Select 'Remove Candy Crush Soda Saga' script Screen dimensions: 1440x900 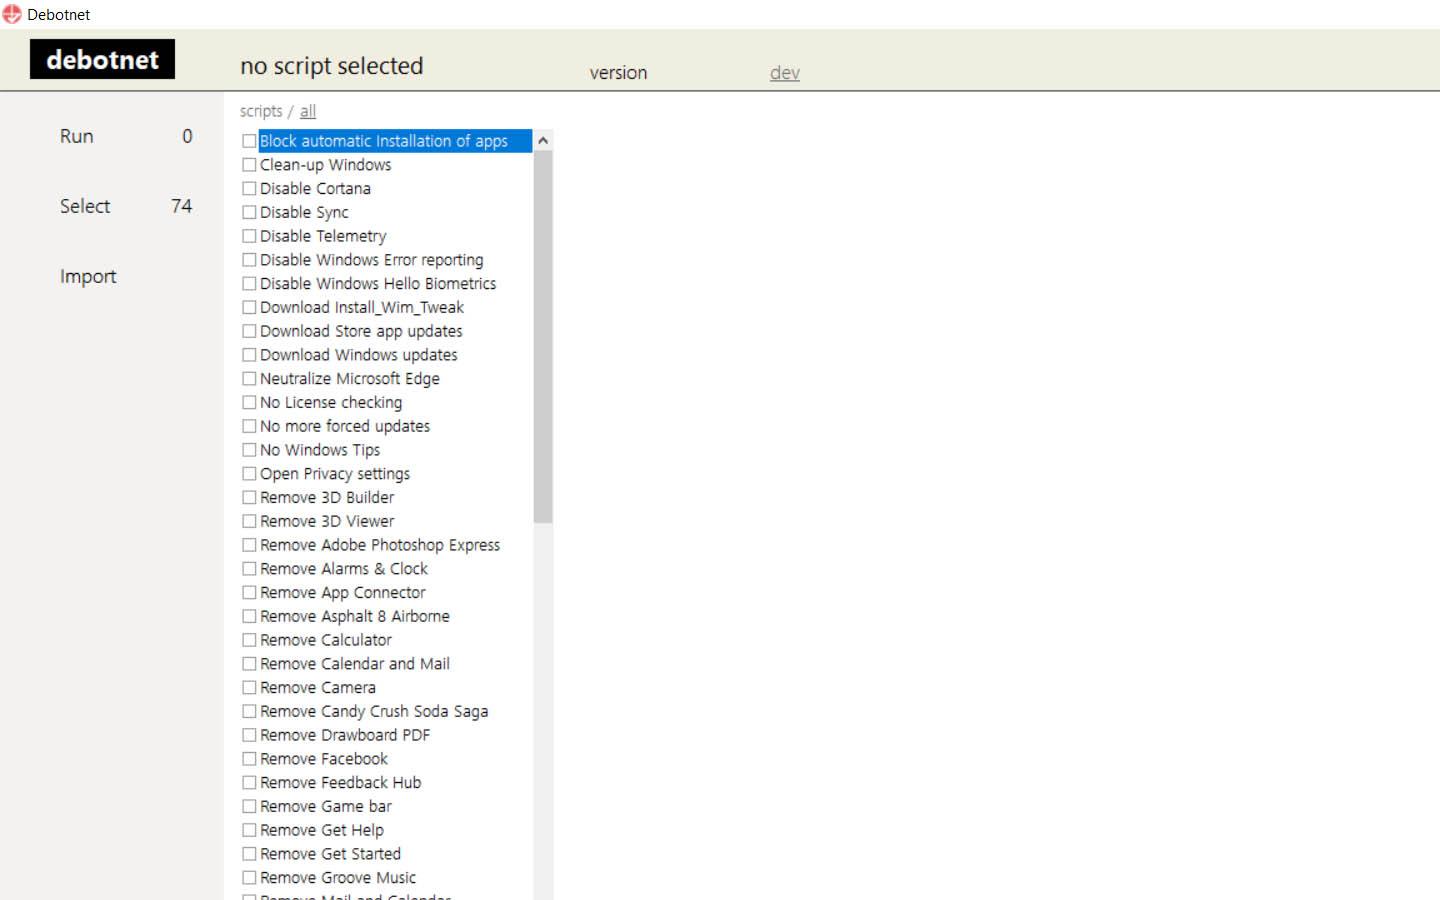[374, 712]
